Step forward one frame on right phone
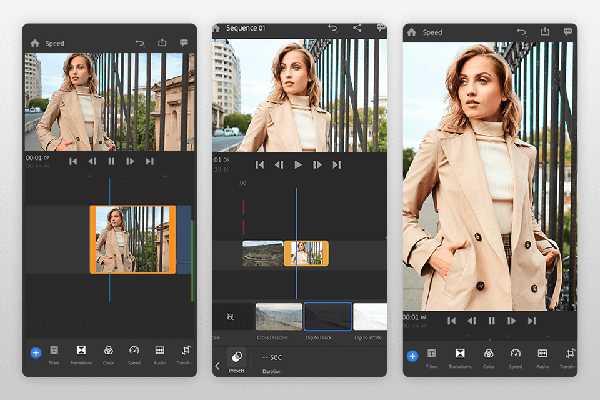The width and height of the screenshot is (600, 400). [x=512, y=321]
